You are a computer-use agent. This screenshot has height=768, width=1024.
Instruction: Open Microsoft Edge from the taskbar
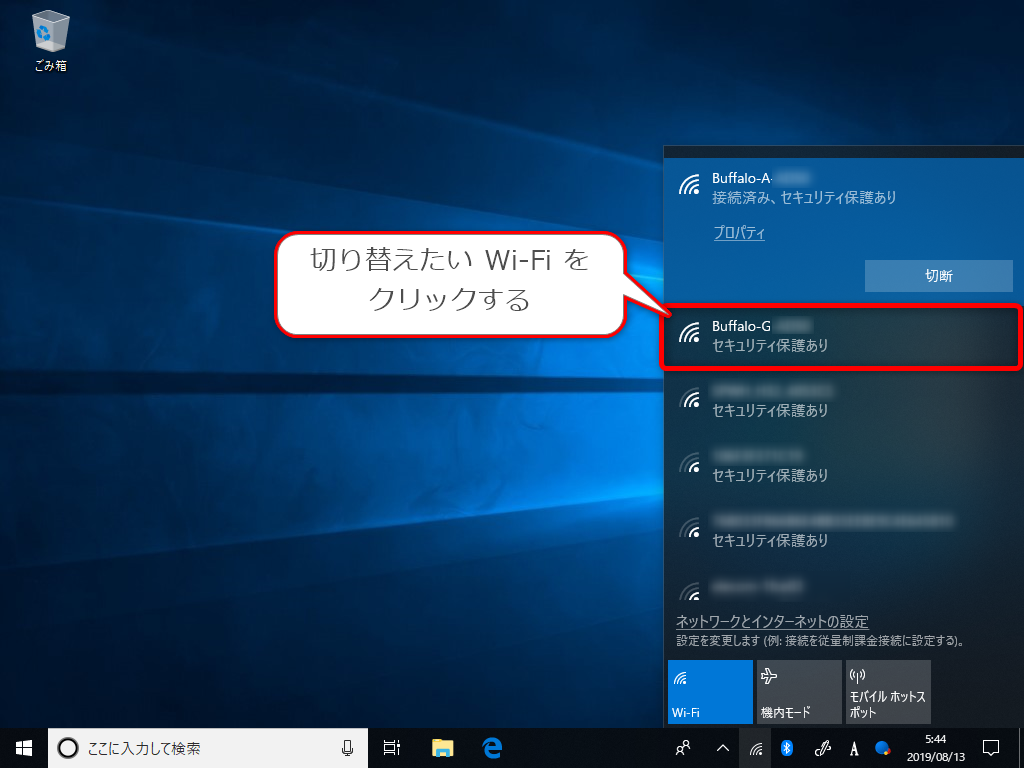point(491,747)
